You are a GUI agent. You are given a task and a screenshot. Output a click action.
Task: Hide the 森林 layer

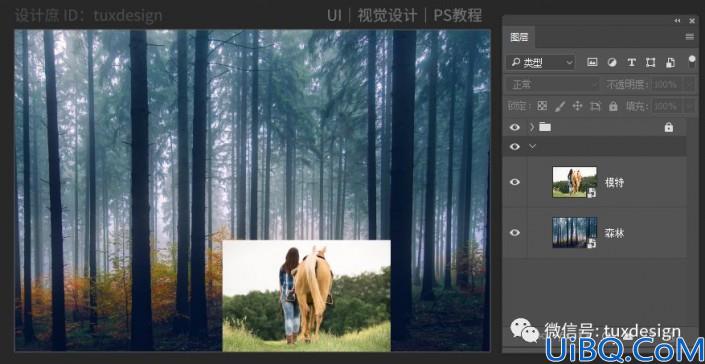(x=514, y=232)
